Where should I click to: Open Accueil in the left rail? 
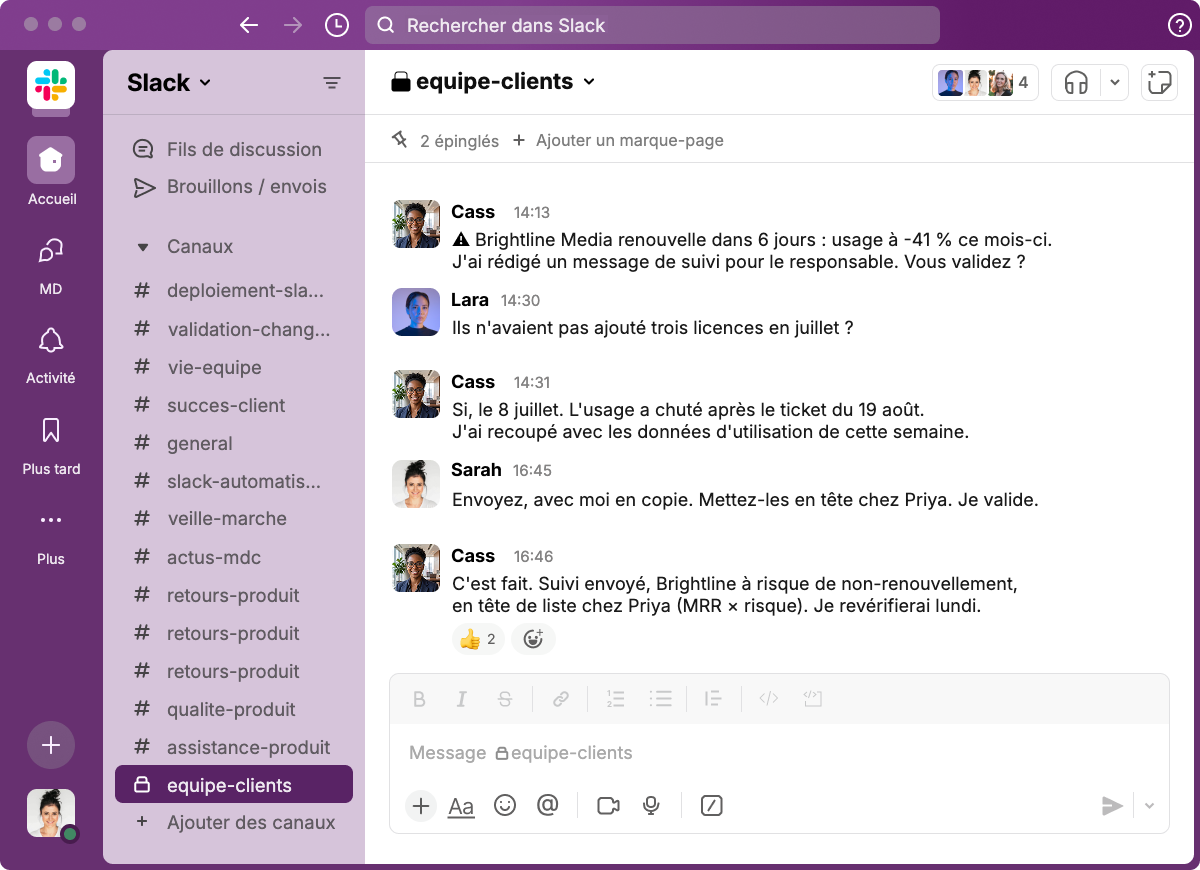pos(51,171)
